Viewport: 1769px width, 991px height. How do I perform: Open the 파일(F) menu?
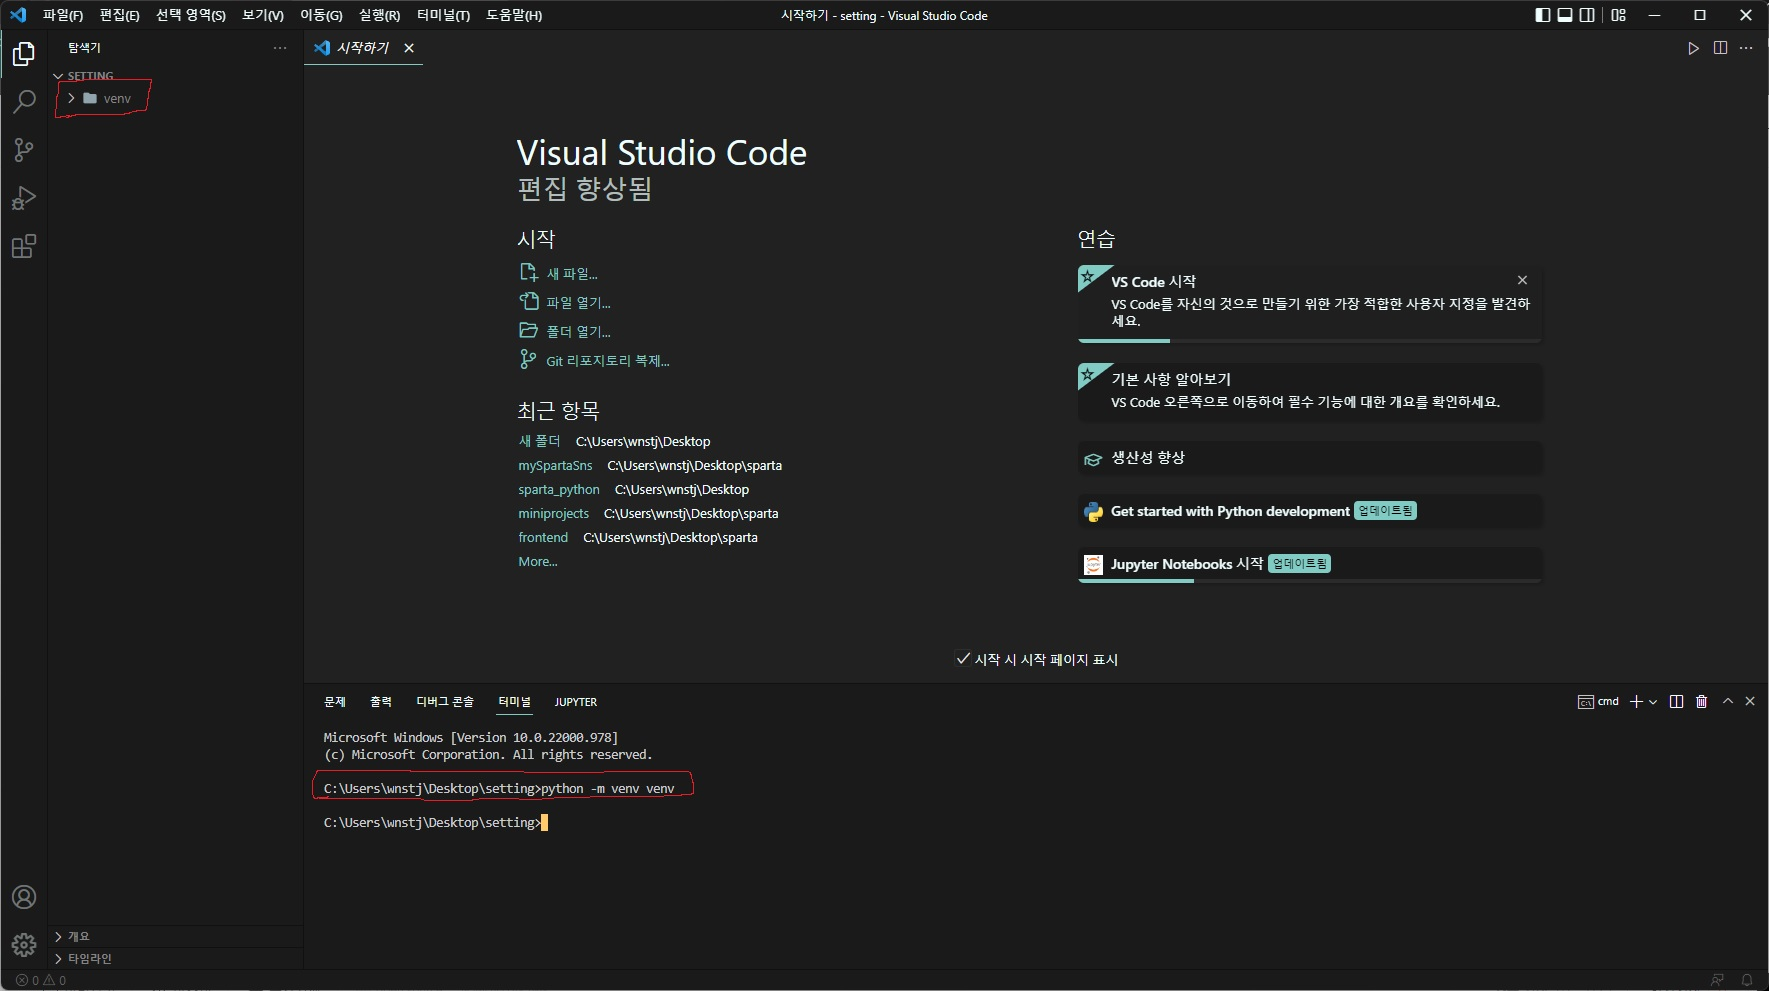click(x=63, y=15)
